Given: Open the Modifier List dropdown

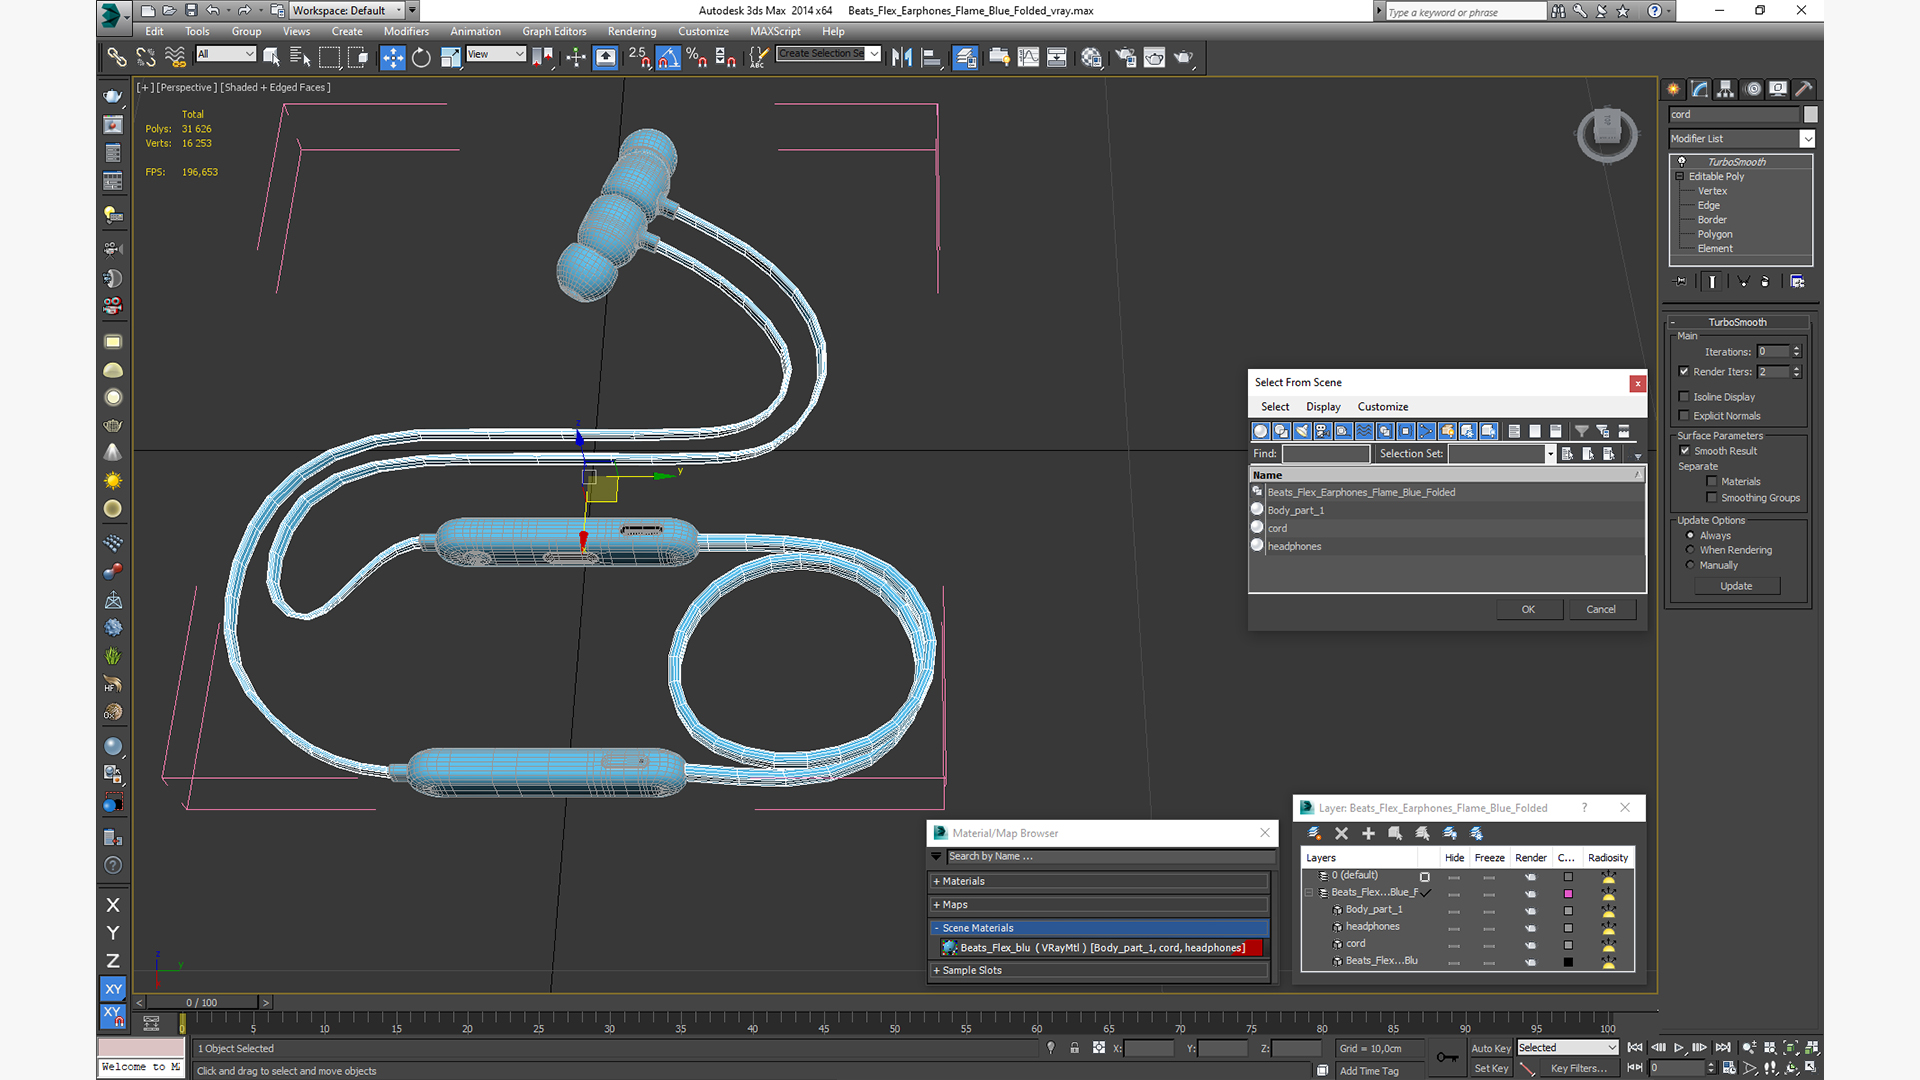Looking at the screenshot, I should click(1741, 139).
